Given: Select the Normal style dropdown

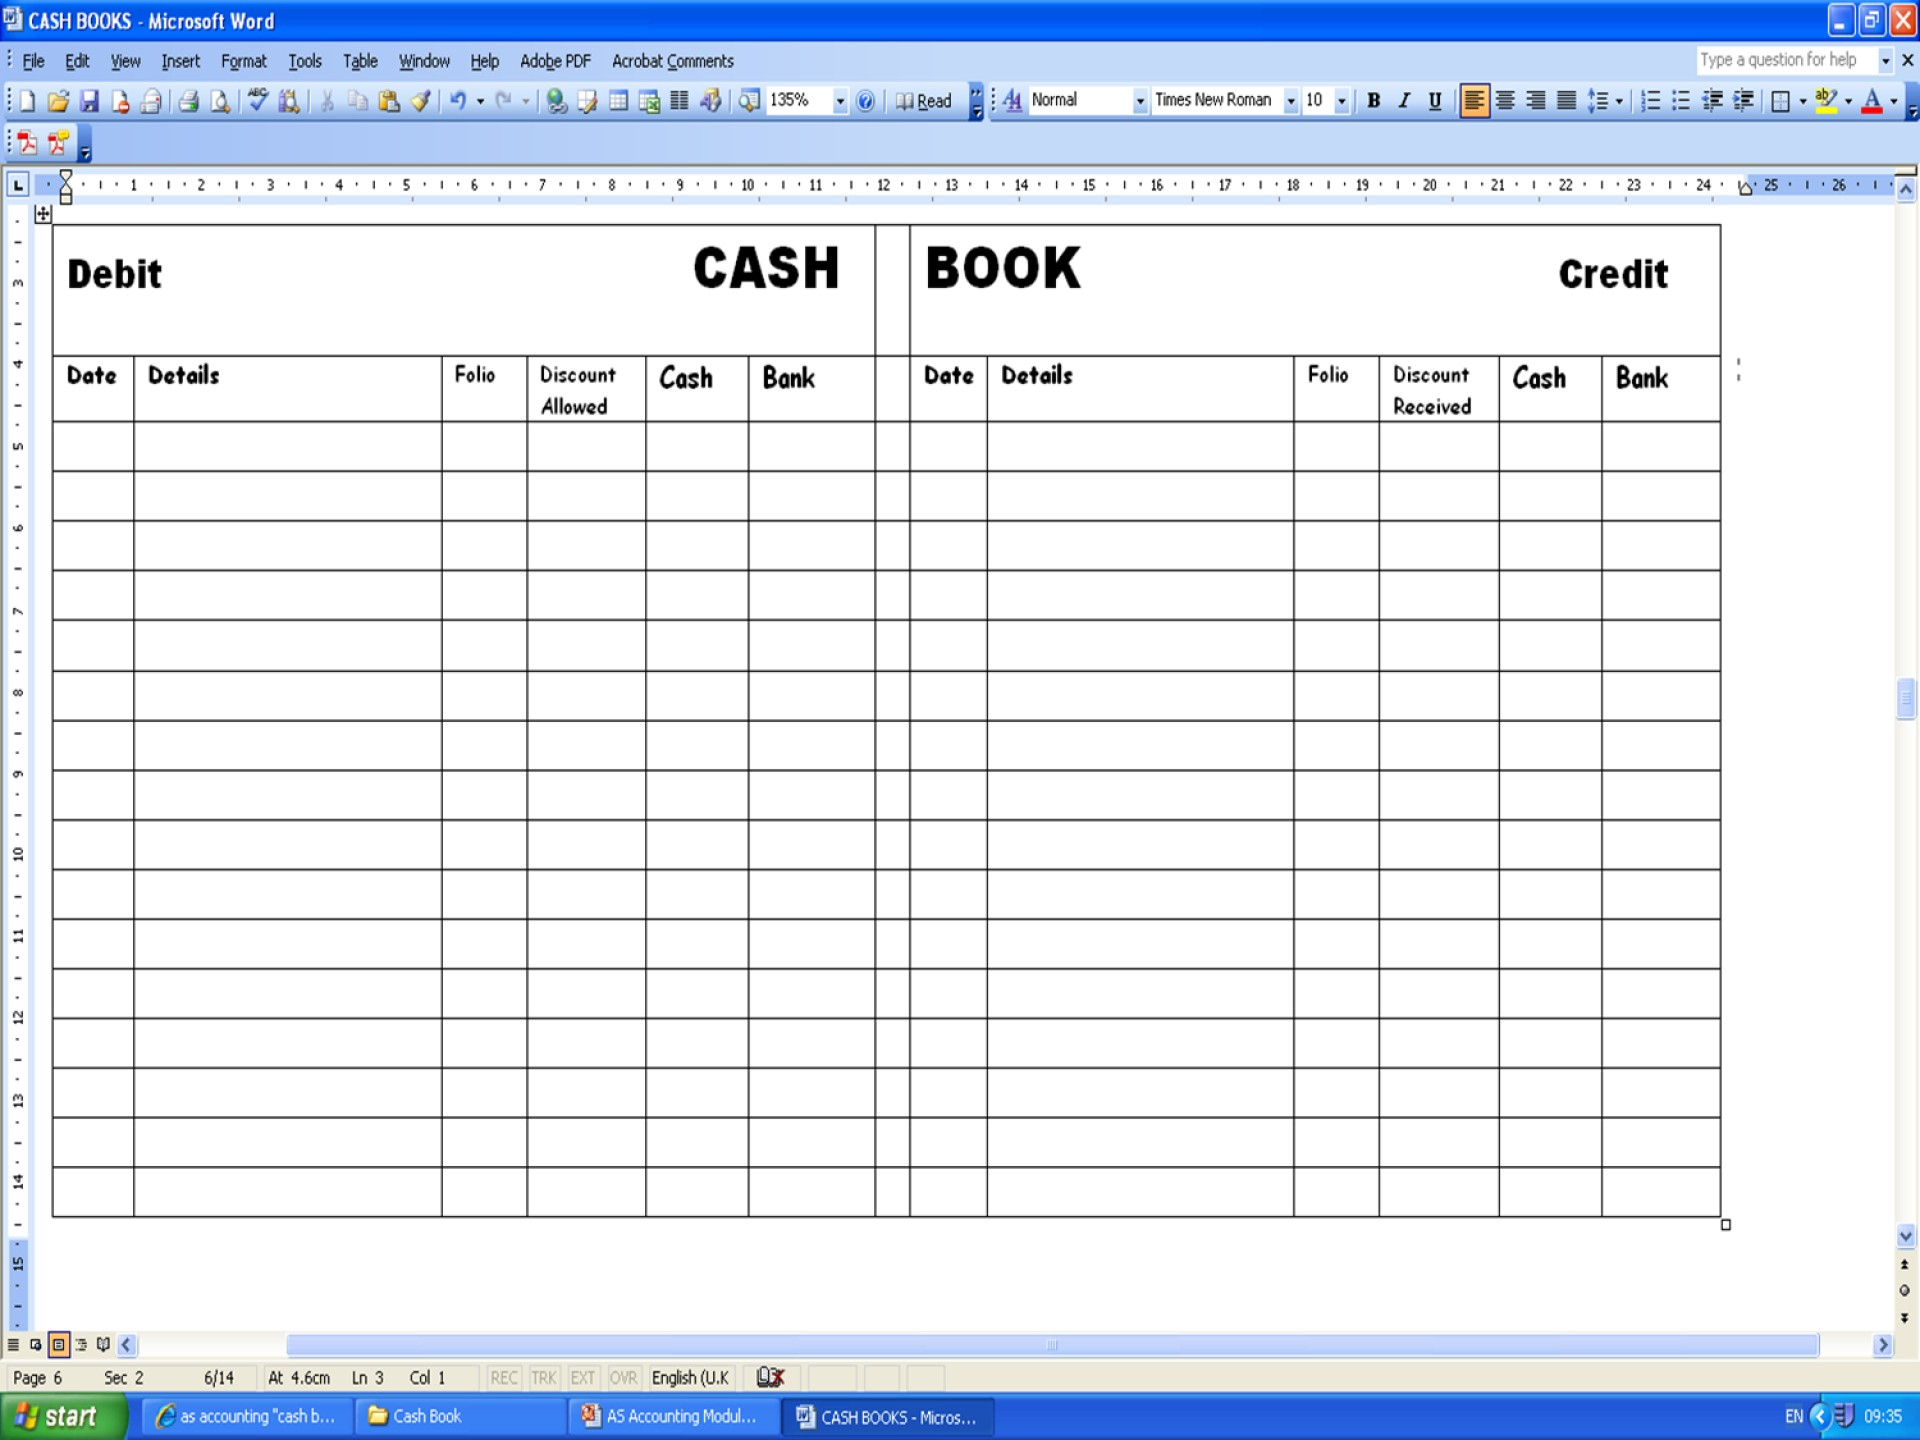Looking at the screenshot, I should 1082,100.
